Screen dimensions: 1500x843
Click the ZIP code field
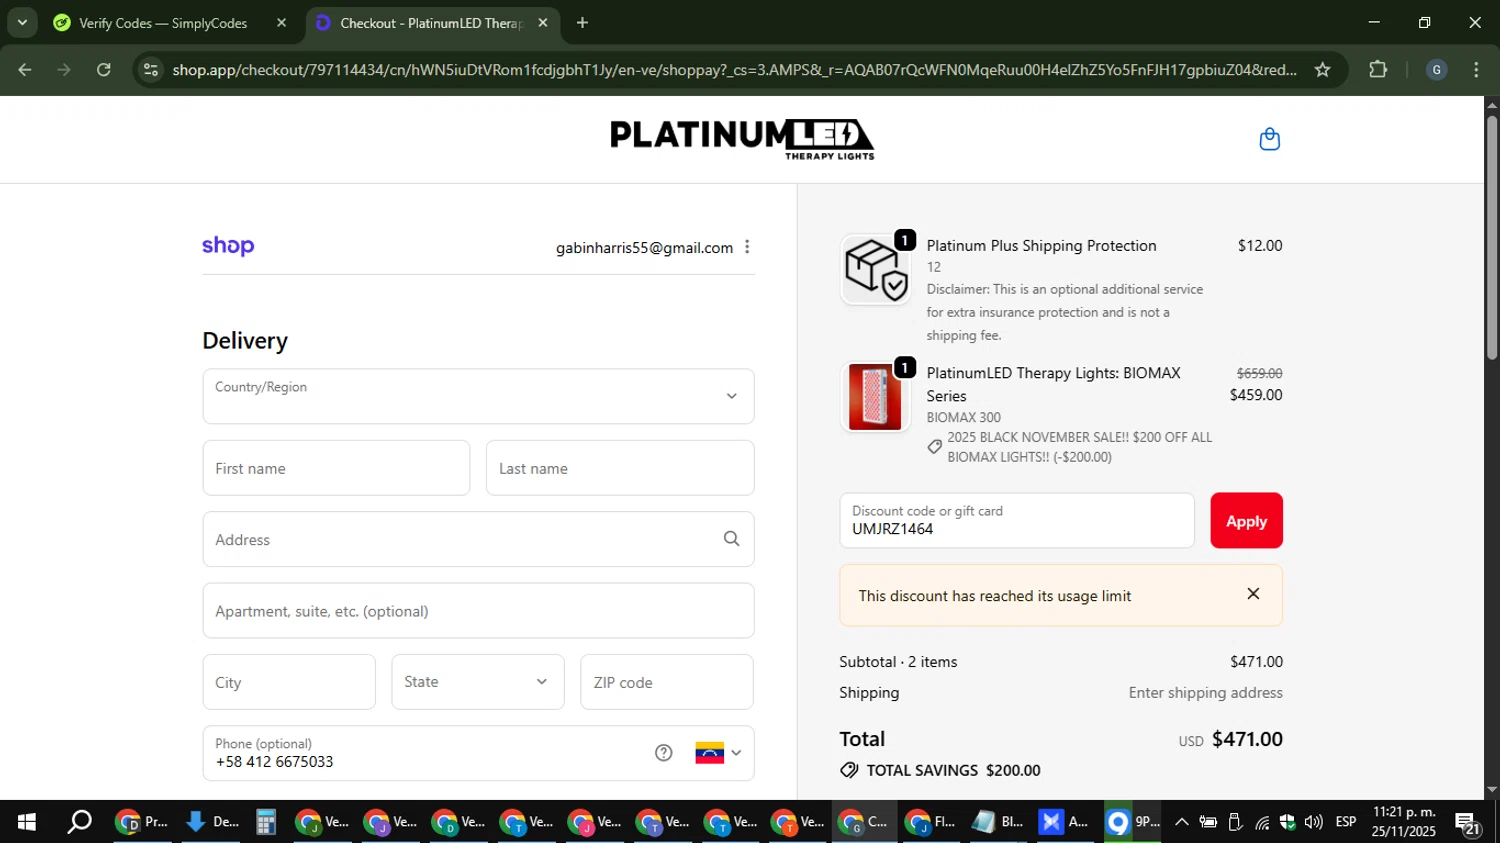[667, 682]
